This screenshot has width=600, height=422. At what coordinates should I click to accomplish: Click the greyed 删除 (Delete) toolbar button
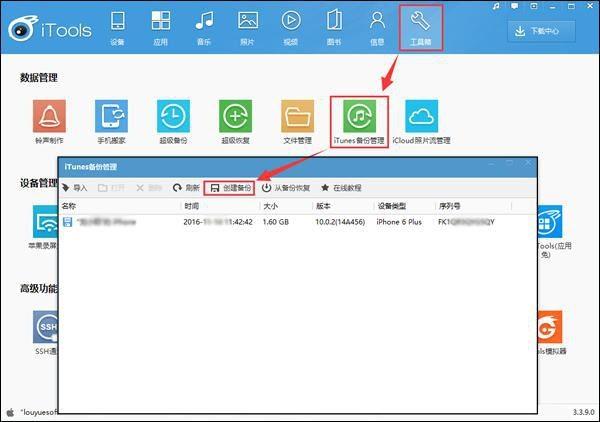click(149, 188)
